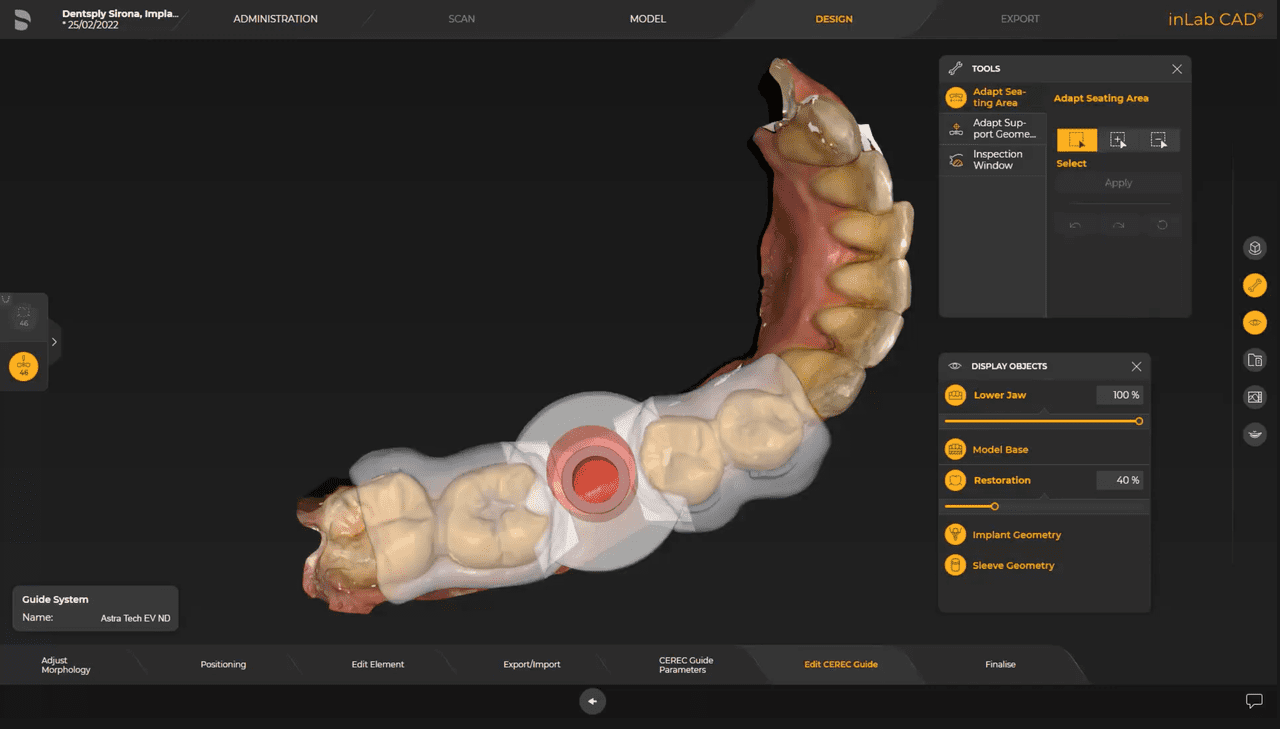Open the Tools sidebar wrench icon

(x=1254, y=285)
